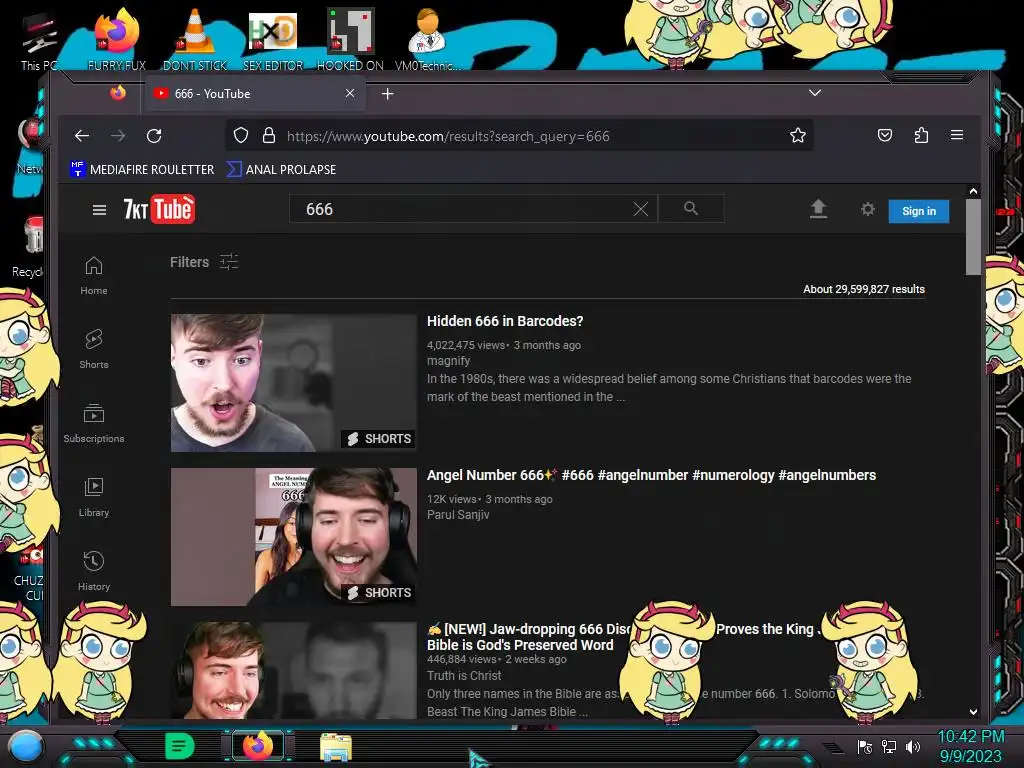Click thumbnail of Angel Number 666 video
This screenshot has width=1024, height=768.
[293, 537]
